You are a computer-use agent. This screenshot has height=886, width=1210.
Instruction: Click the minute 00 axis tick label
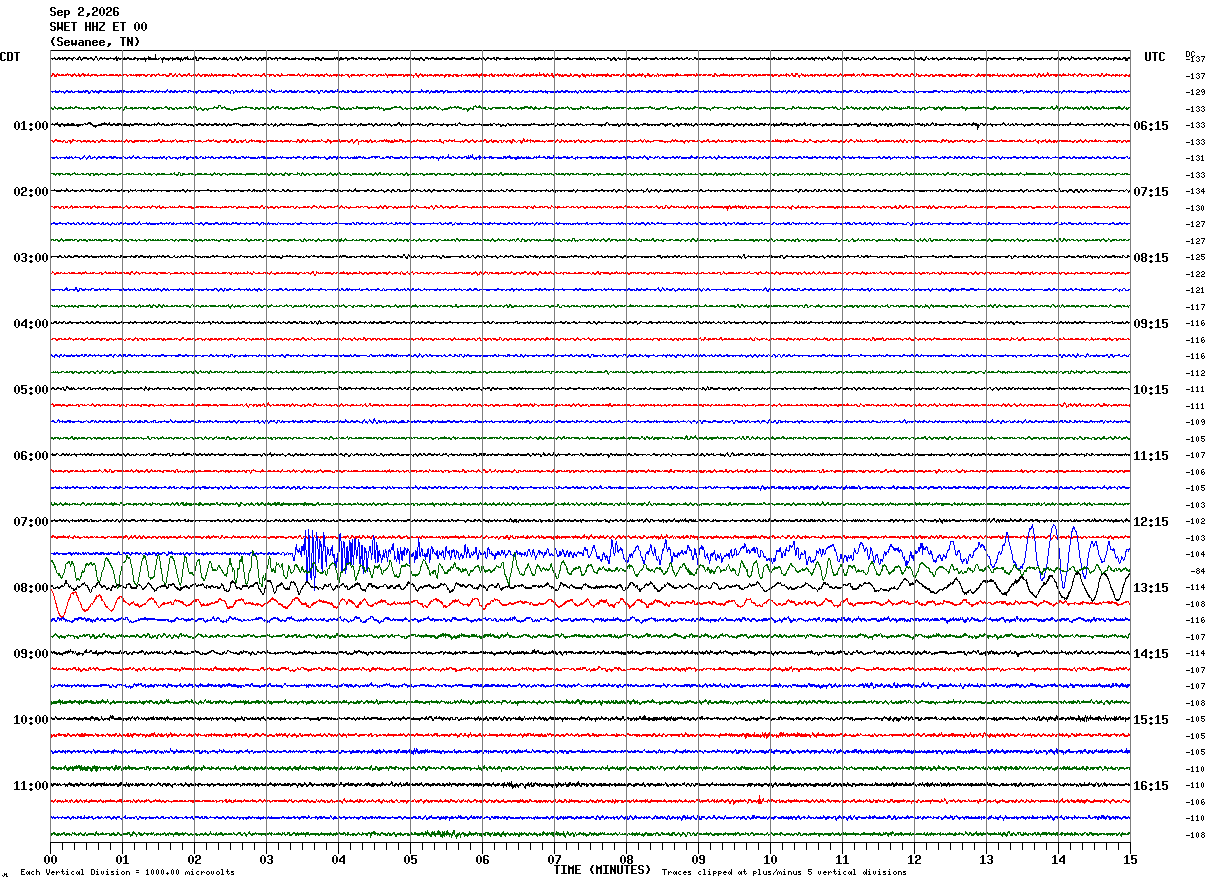[x=50, y=859]
